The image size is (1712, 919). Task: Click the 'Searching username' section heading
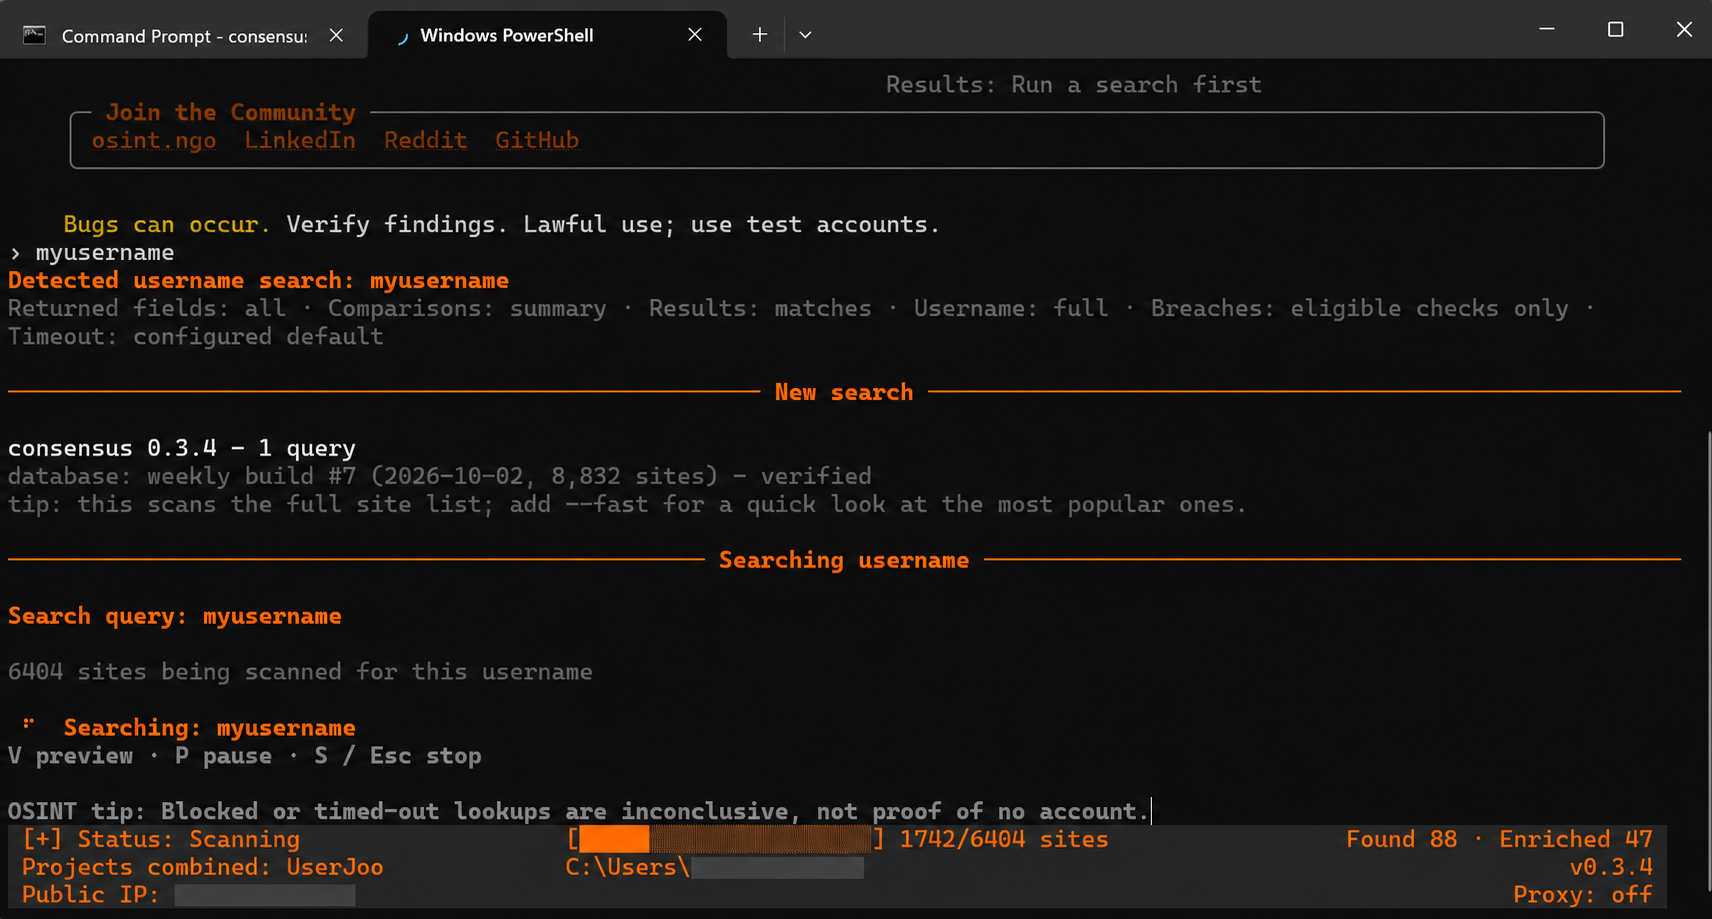coord(844,560)
